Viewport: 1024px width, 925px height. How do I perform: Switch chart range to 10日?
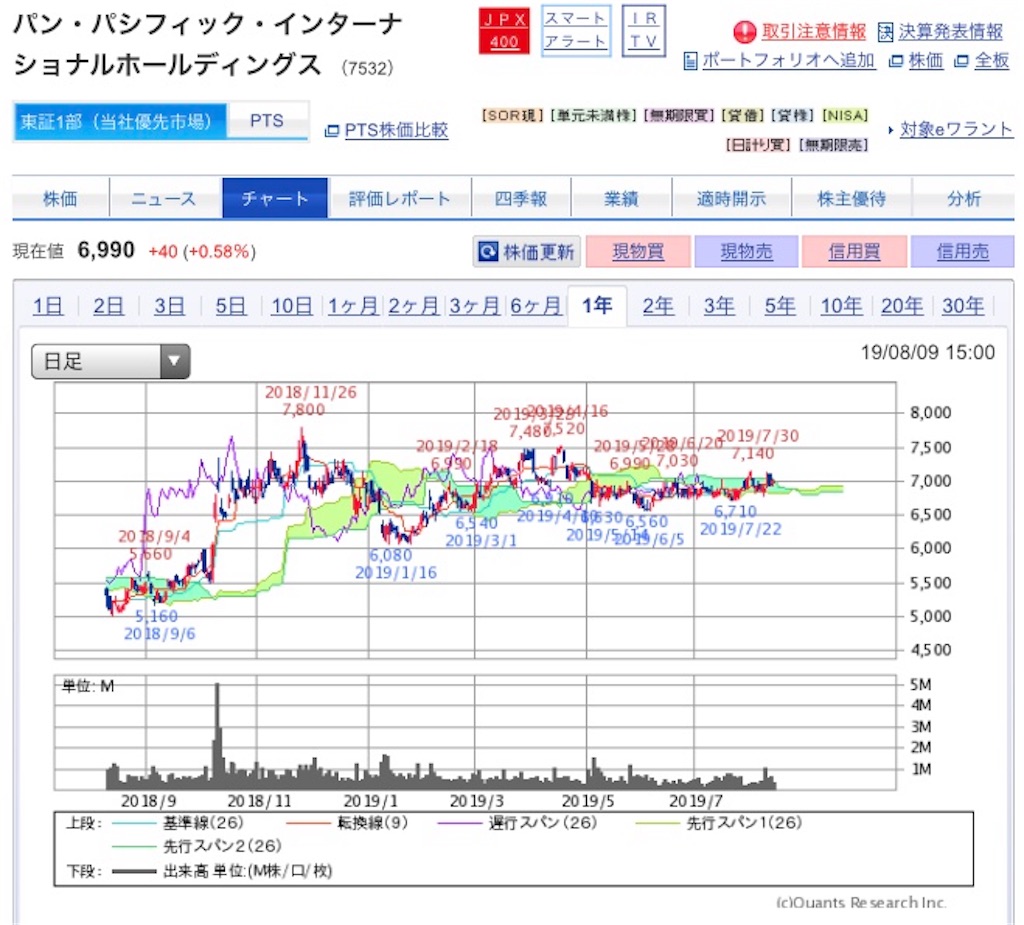[291, 306]
